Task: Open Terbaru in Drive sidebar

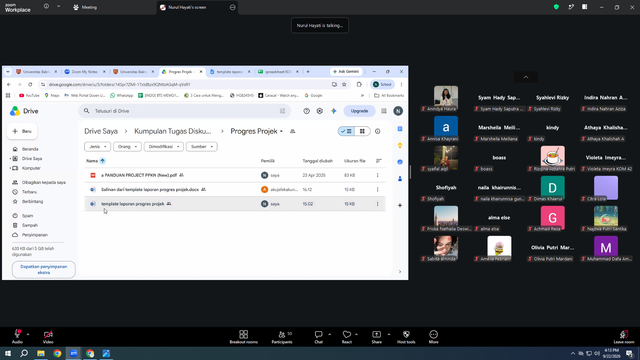Action: [29, 192]
